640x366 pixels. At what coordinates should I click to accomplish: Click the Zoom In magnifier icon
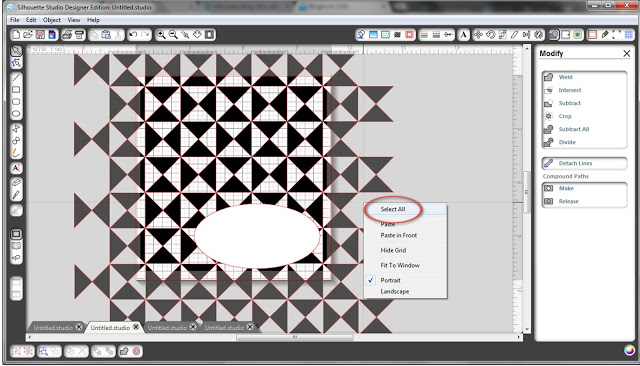pyautogui.click(x=161, y=35)
